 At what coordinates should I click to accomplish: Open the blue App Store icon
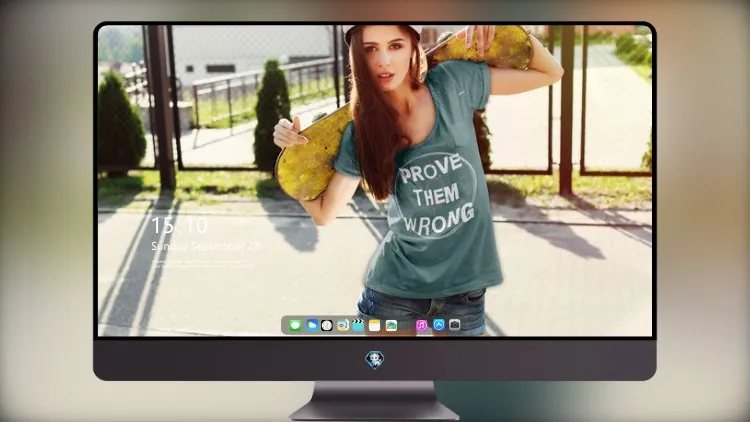coord(439,325)
